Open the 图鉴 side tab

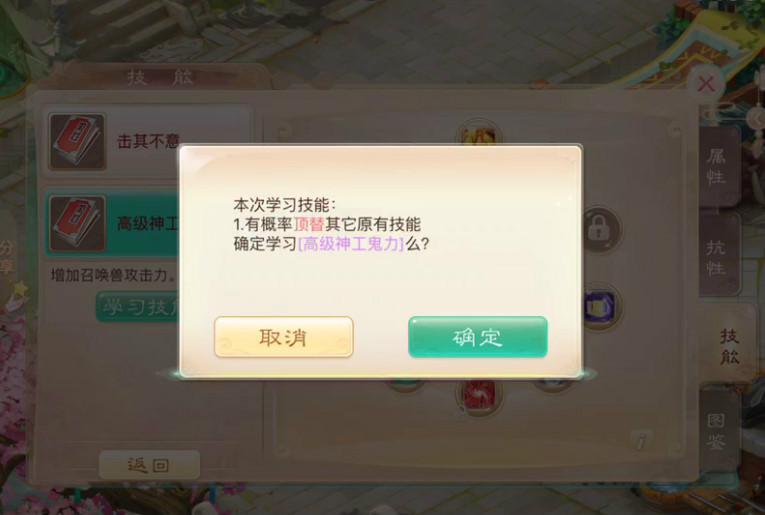click(x=716, y=431)
